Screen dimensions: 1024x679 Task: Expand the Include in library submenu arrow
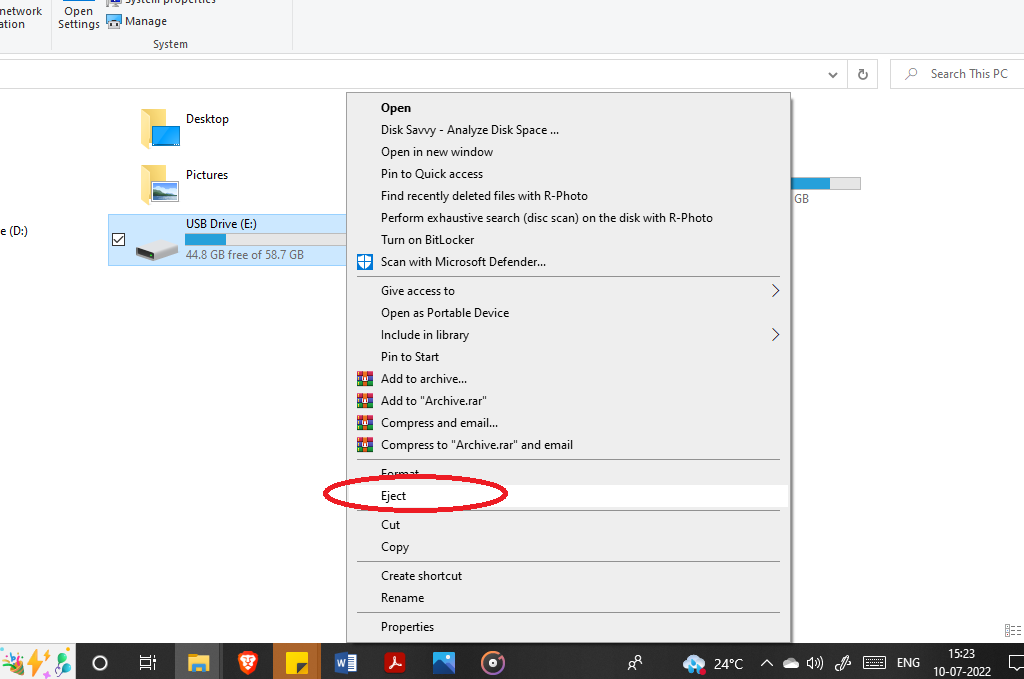point(775,335)
